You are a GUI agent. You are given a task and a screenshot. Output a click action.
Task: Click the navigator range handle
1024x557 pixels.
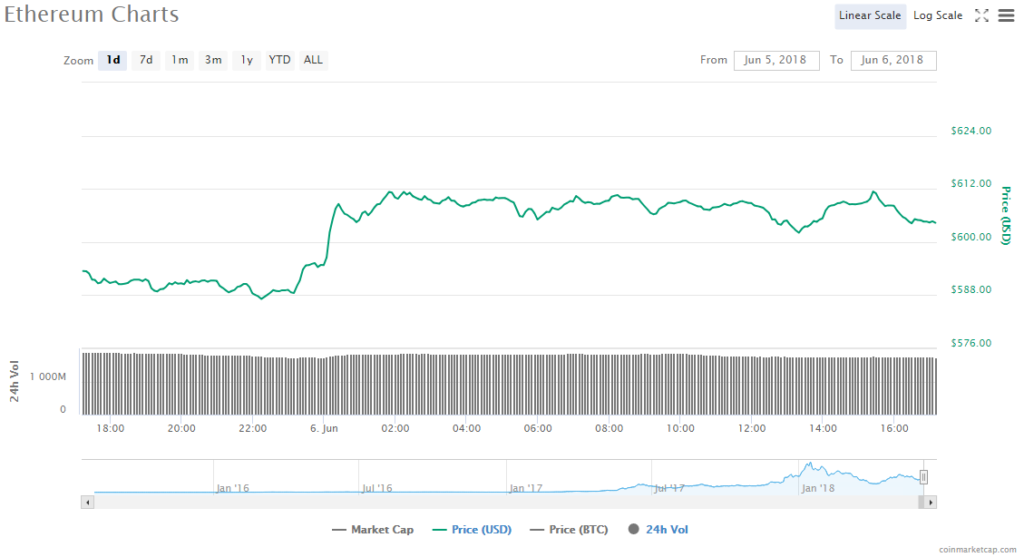(925, 477)
